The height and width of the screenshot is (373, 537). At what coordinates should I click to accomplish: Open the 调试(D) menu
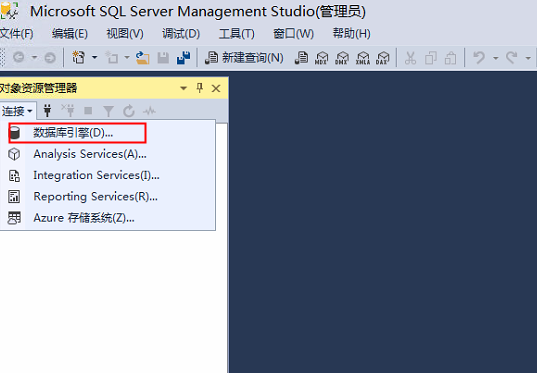click(180, 34)
